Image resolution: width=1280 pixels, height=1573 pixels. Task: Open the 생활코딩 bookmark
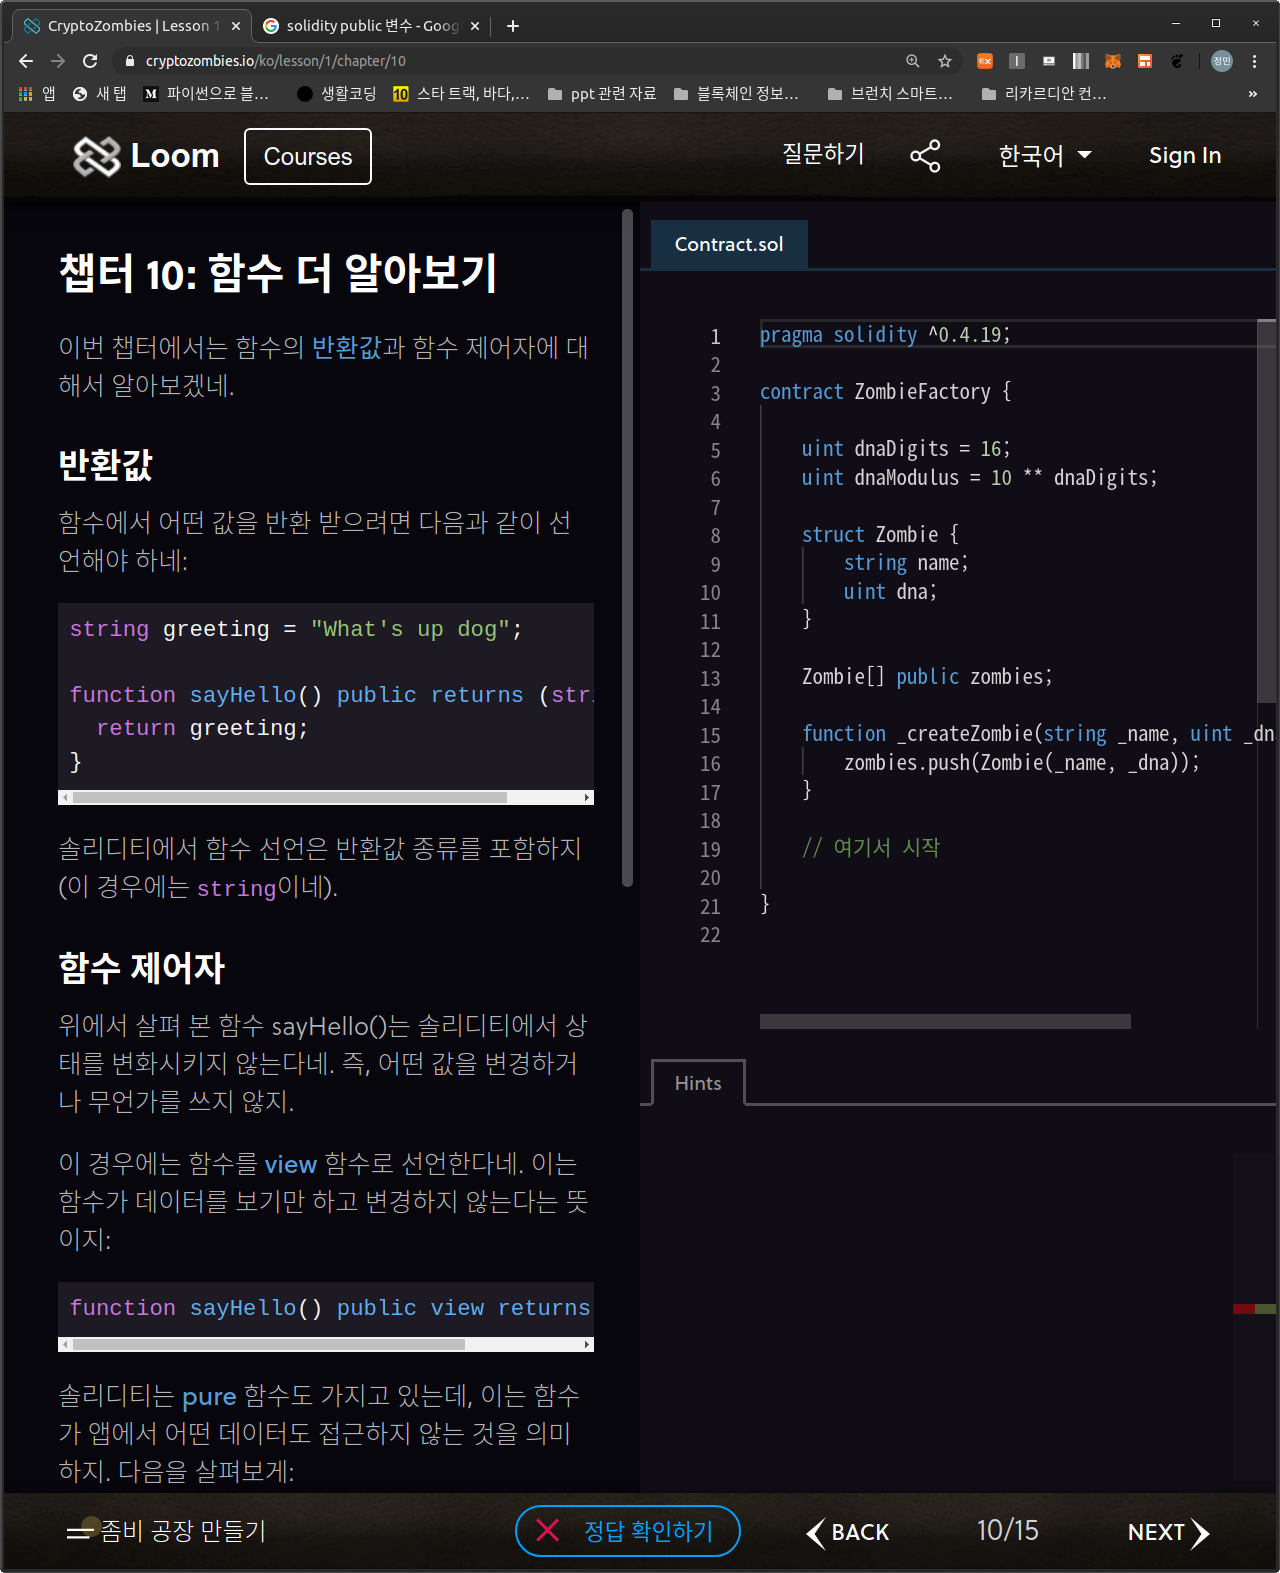(x=337, y=94)
